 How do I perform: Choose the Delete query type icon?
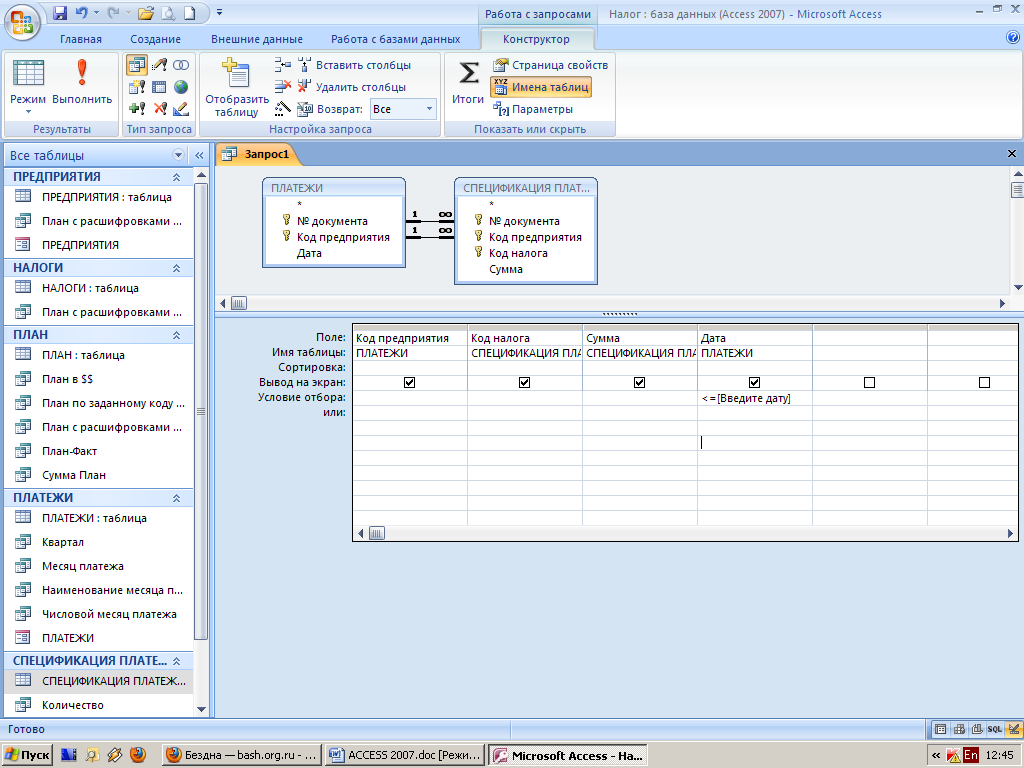coord(159,108)
